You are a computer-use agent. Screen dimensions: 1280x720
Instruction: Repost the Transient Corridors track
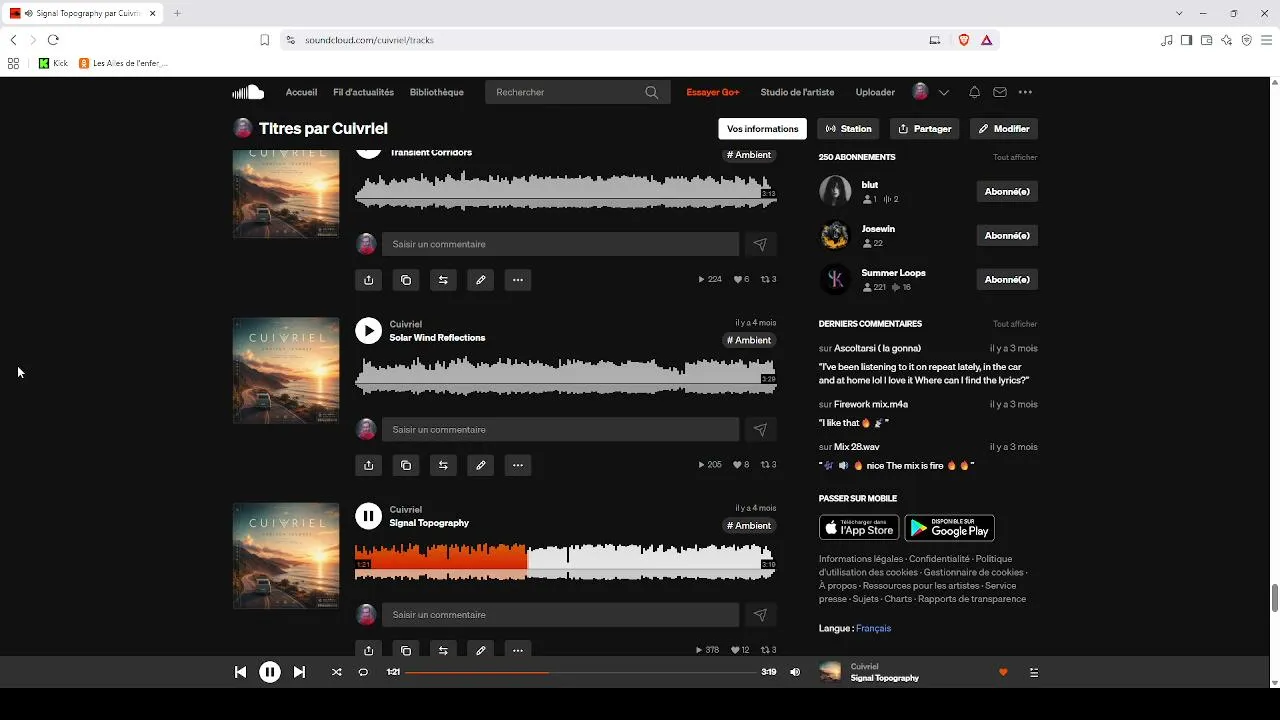click(443, 280)
